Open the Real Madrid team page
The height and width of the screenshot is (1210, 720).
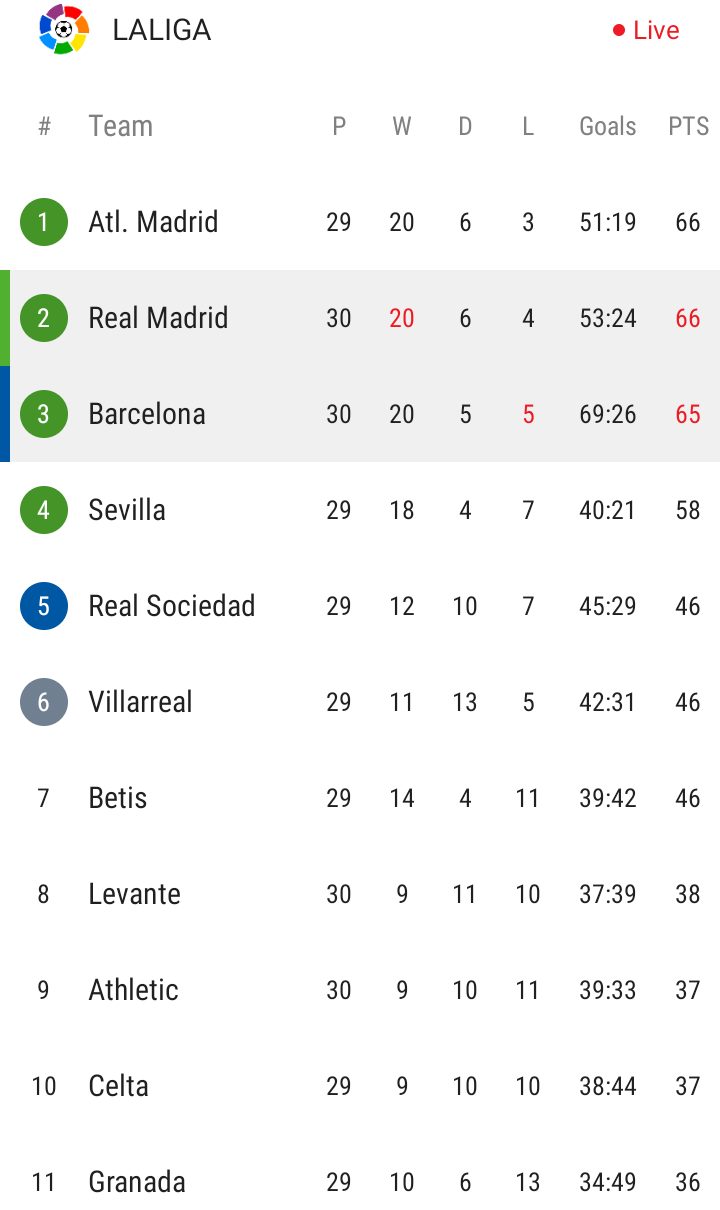point(158,318)
